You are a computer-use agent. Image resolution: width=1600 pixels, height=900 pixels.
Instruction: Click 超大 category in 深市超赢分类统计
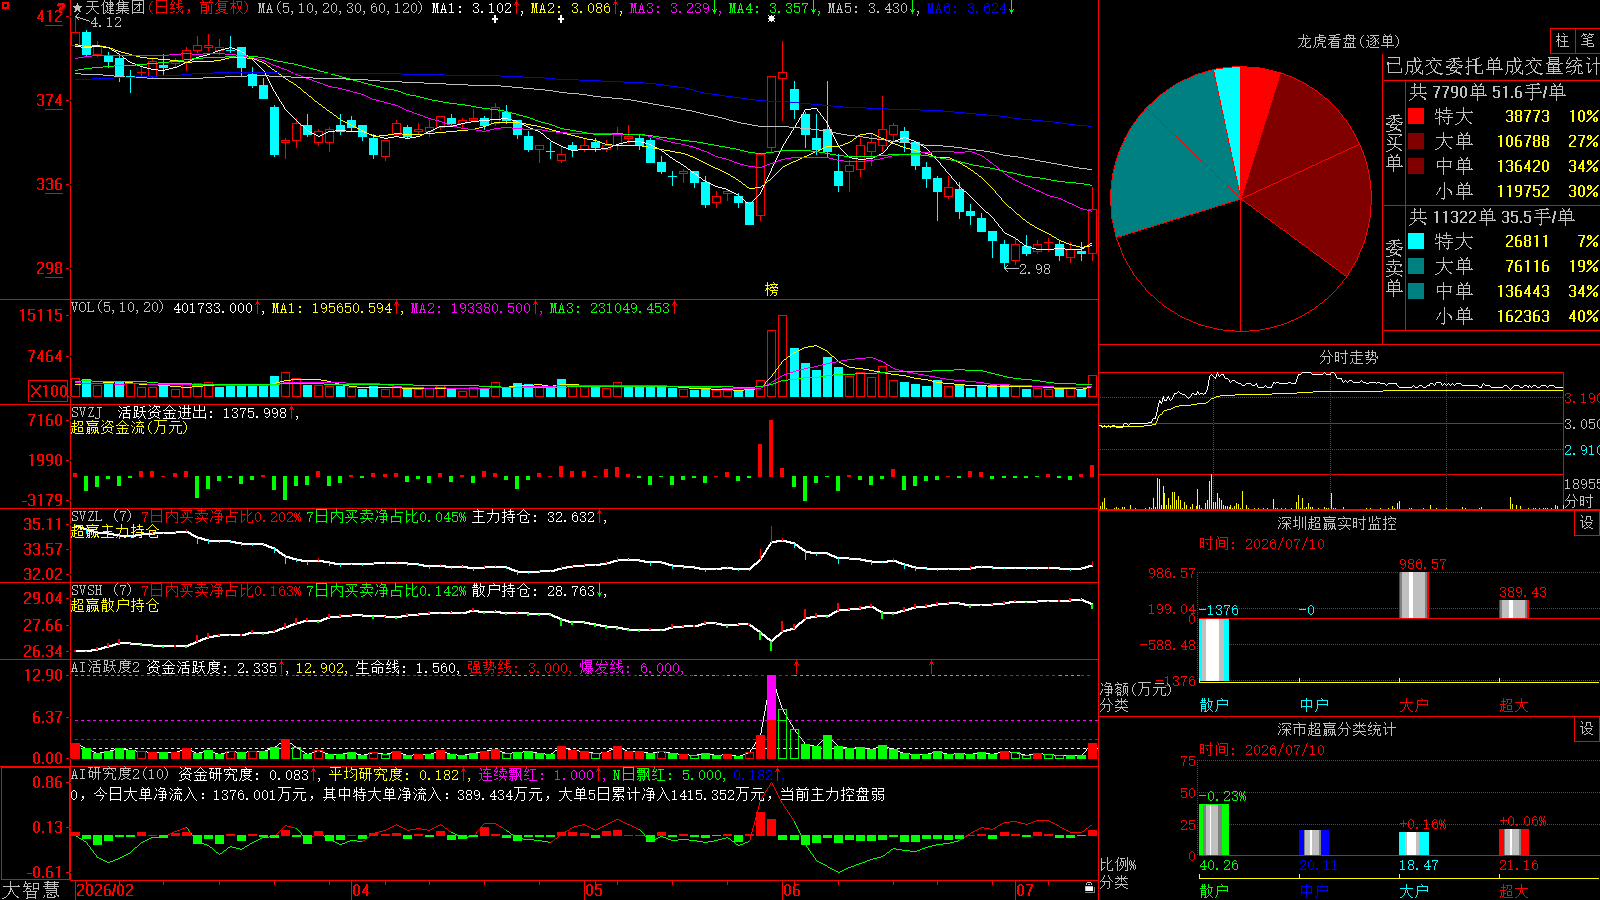[x=1514, y=891]
